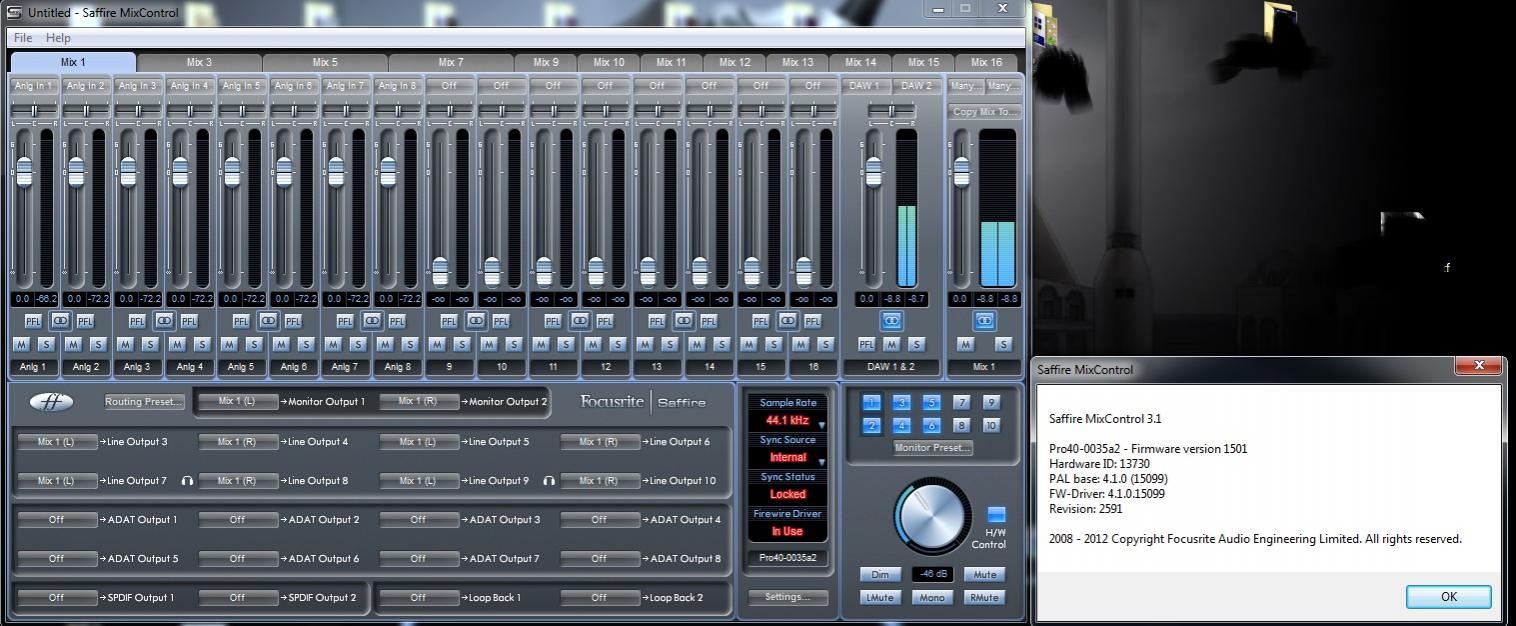Solo the Anlg 3 channel
Image resolution: width=1516 pixels, height=626 pixels.
click(x=150, y=344)
